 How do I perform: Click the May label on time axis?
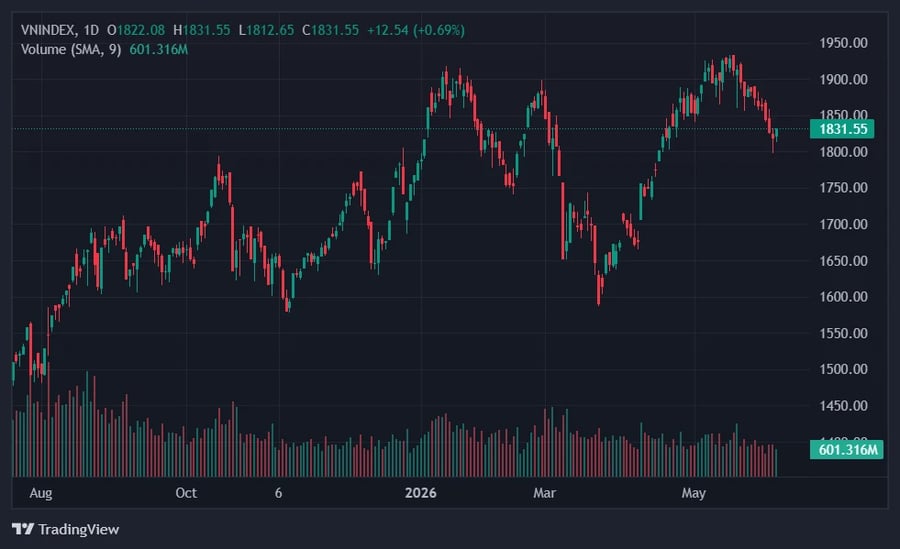[693, 493]
